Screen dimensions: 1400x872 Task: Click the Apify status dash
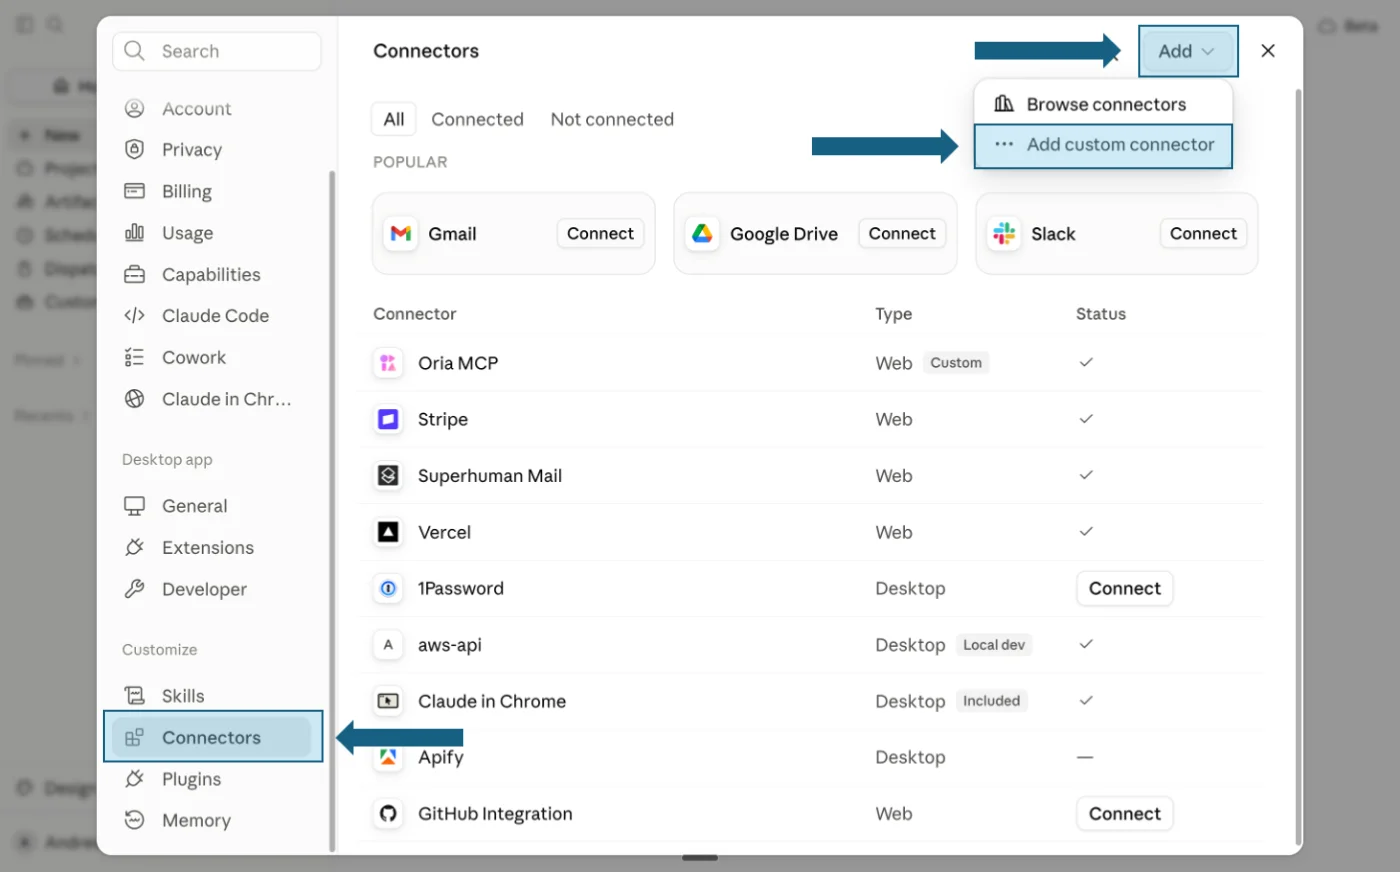tap(1085, 757)
